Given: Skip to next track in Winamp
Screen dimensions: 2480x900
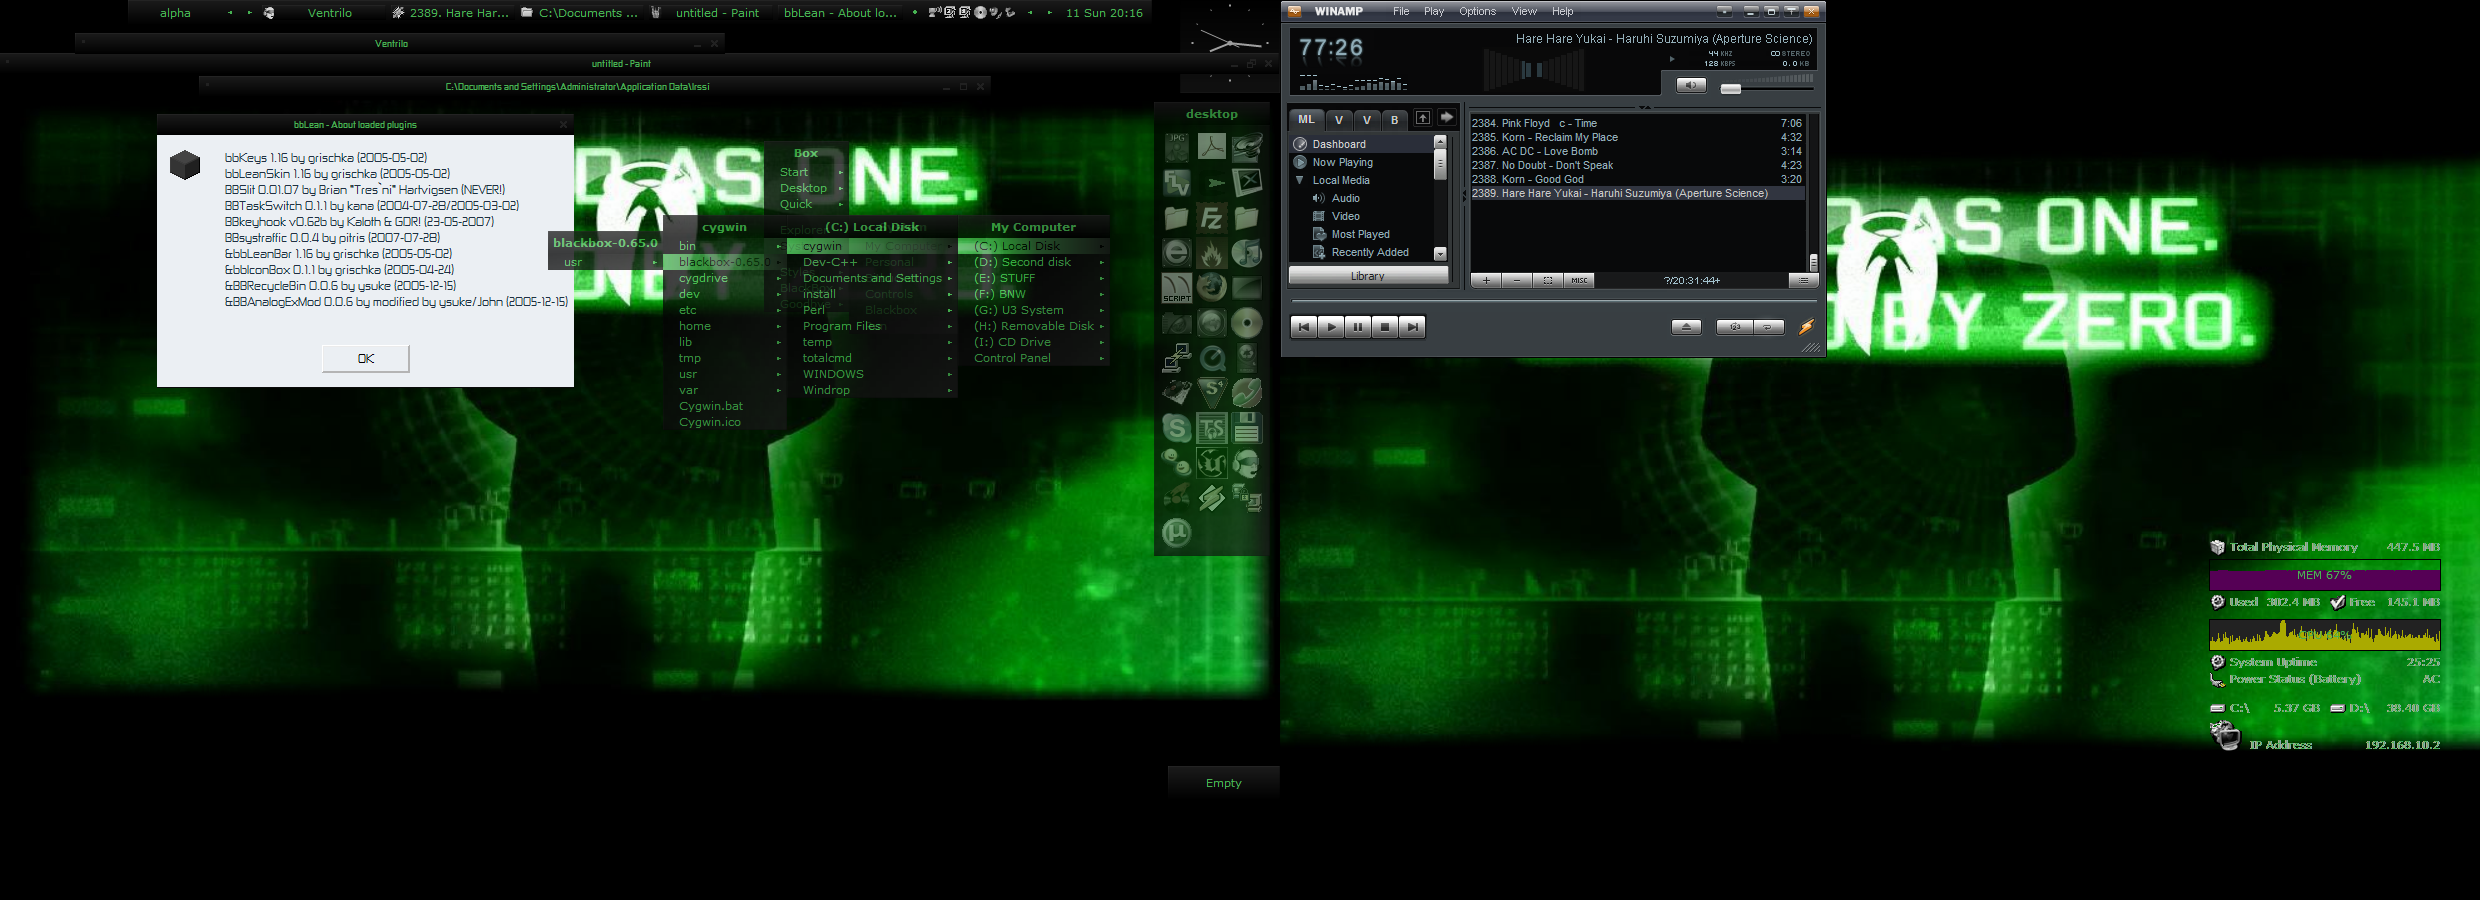Looking at the screenshot, I should pos(1412,327).
